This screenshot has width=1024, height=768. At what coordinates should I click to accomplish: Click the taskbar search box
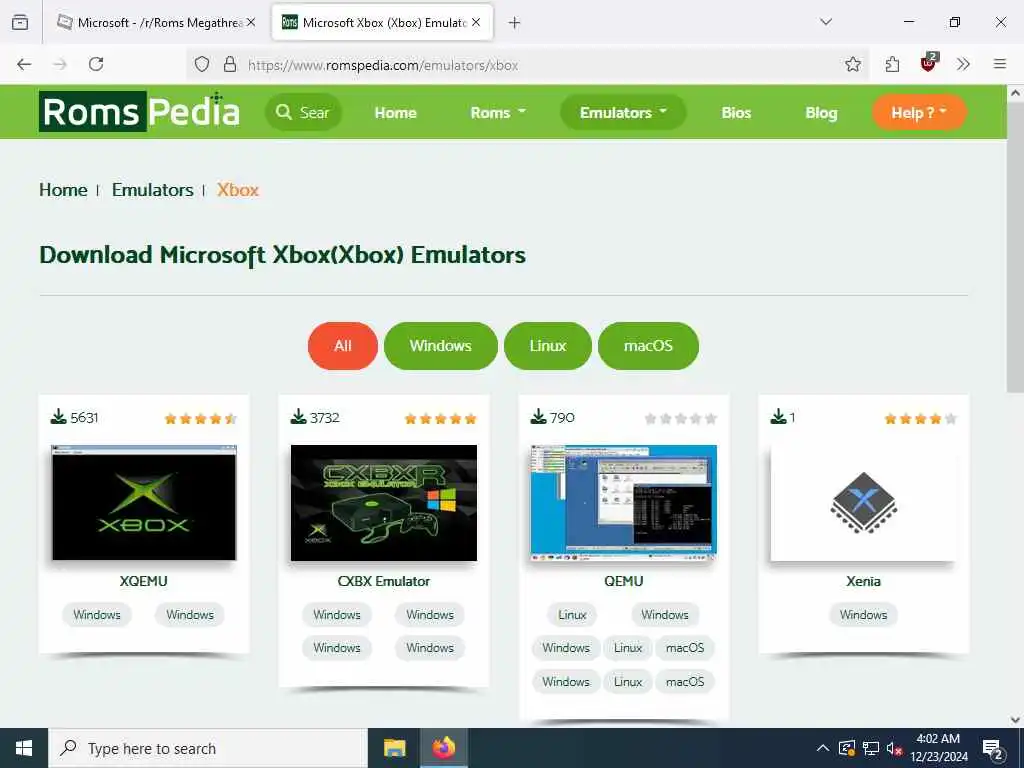coord(208,748)
